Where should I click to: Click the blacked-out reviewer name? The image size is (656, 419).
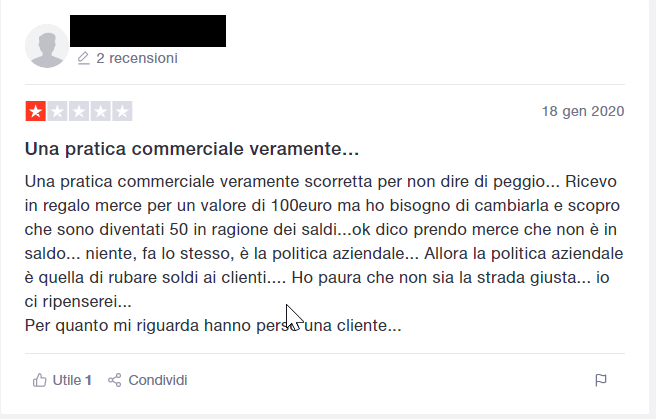coord(148,31)
